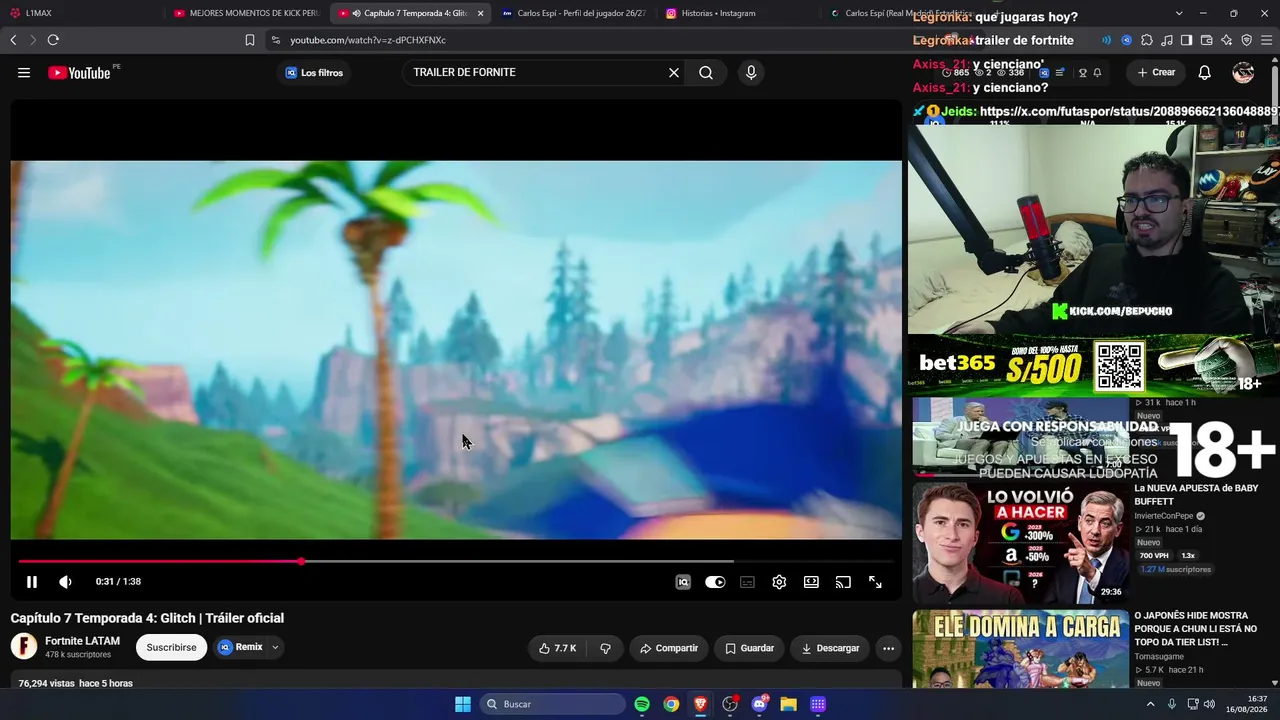This screenshot has width=1280, height=720.
Task: Open the Fortnite LATAM channel name link
Action: coord(82,641)
